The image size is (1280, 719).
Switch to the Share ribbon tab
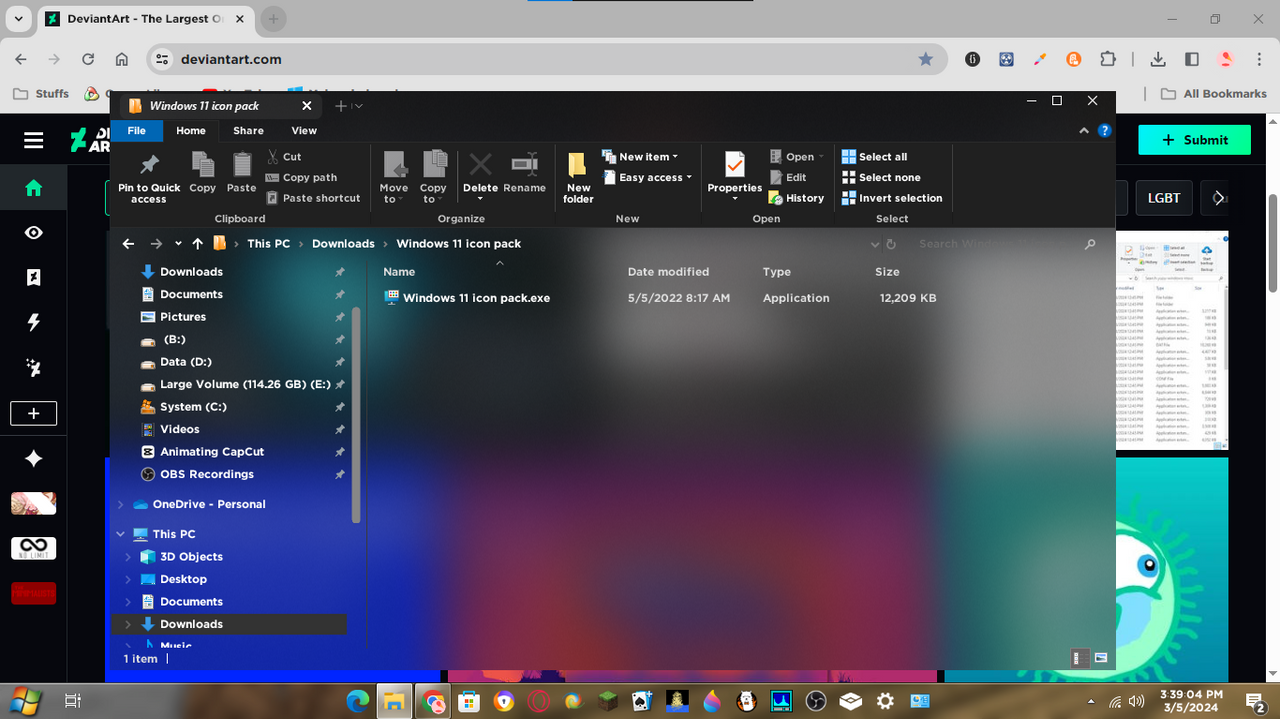click(248, 131)
